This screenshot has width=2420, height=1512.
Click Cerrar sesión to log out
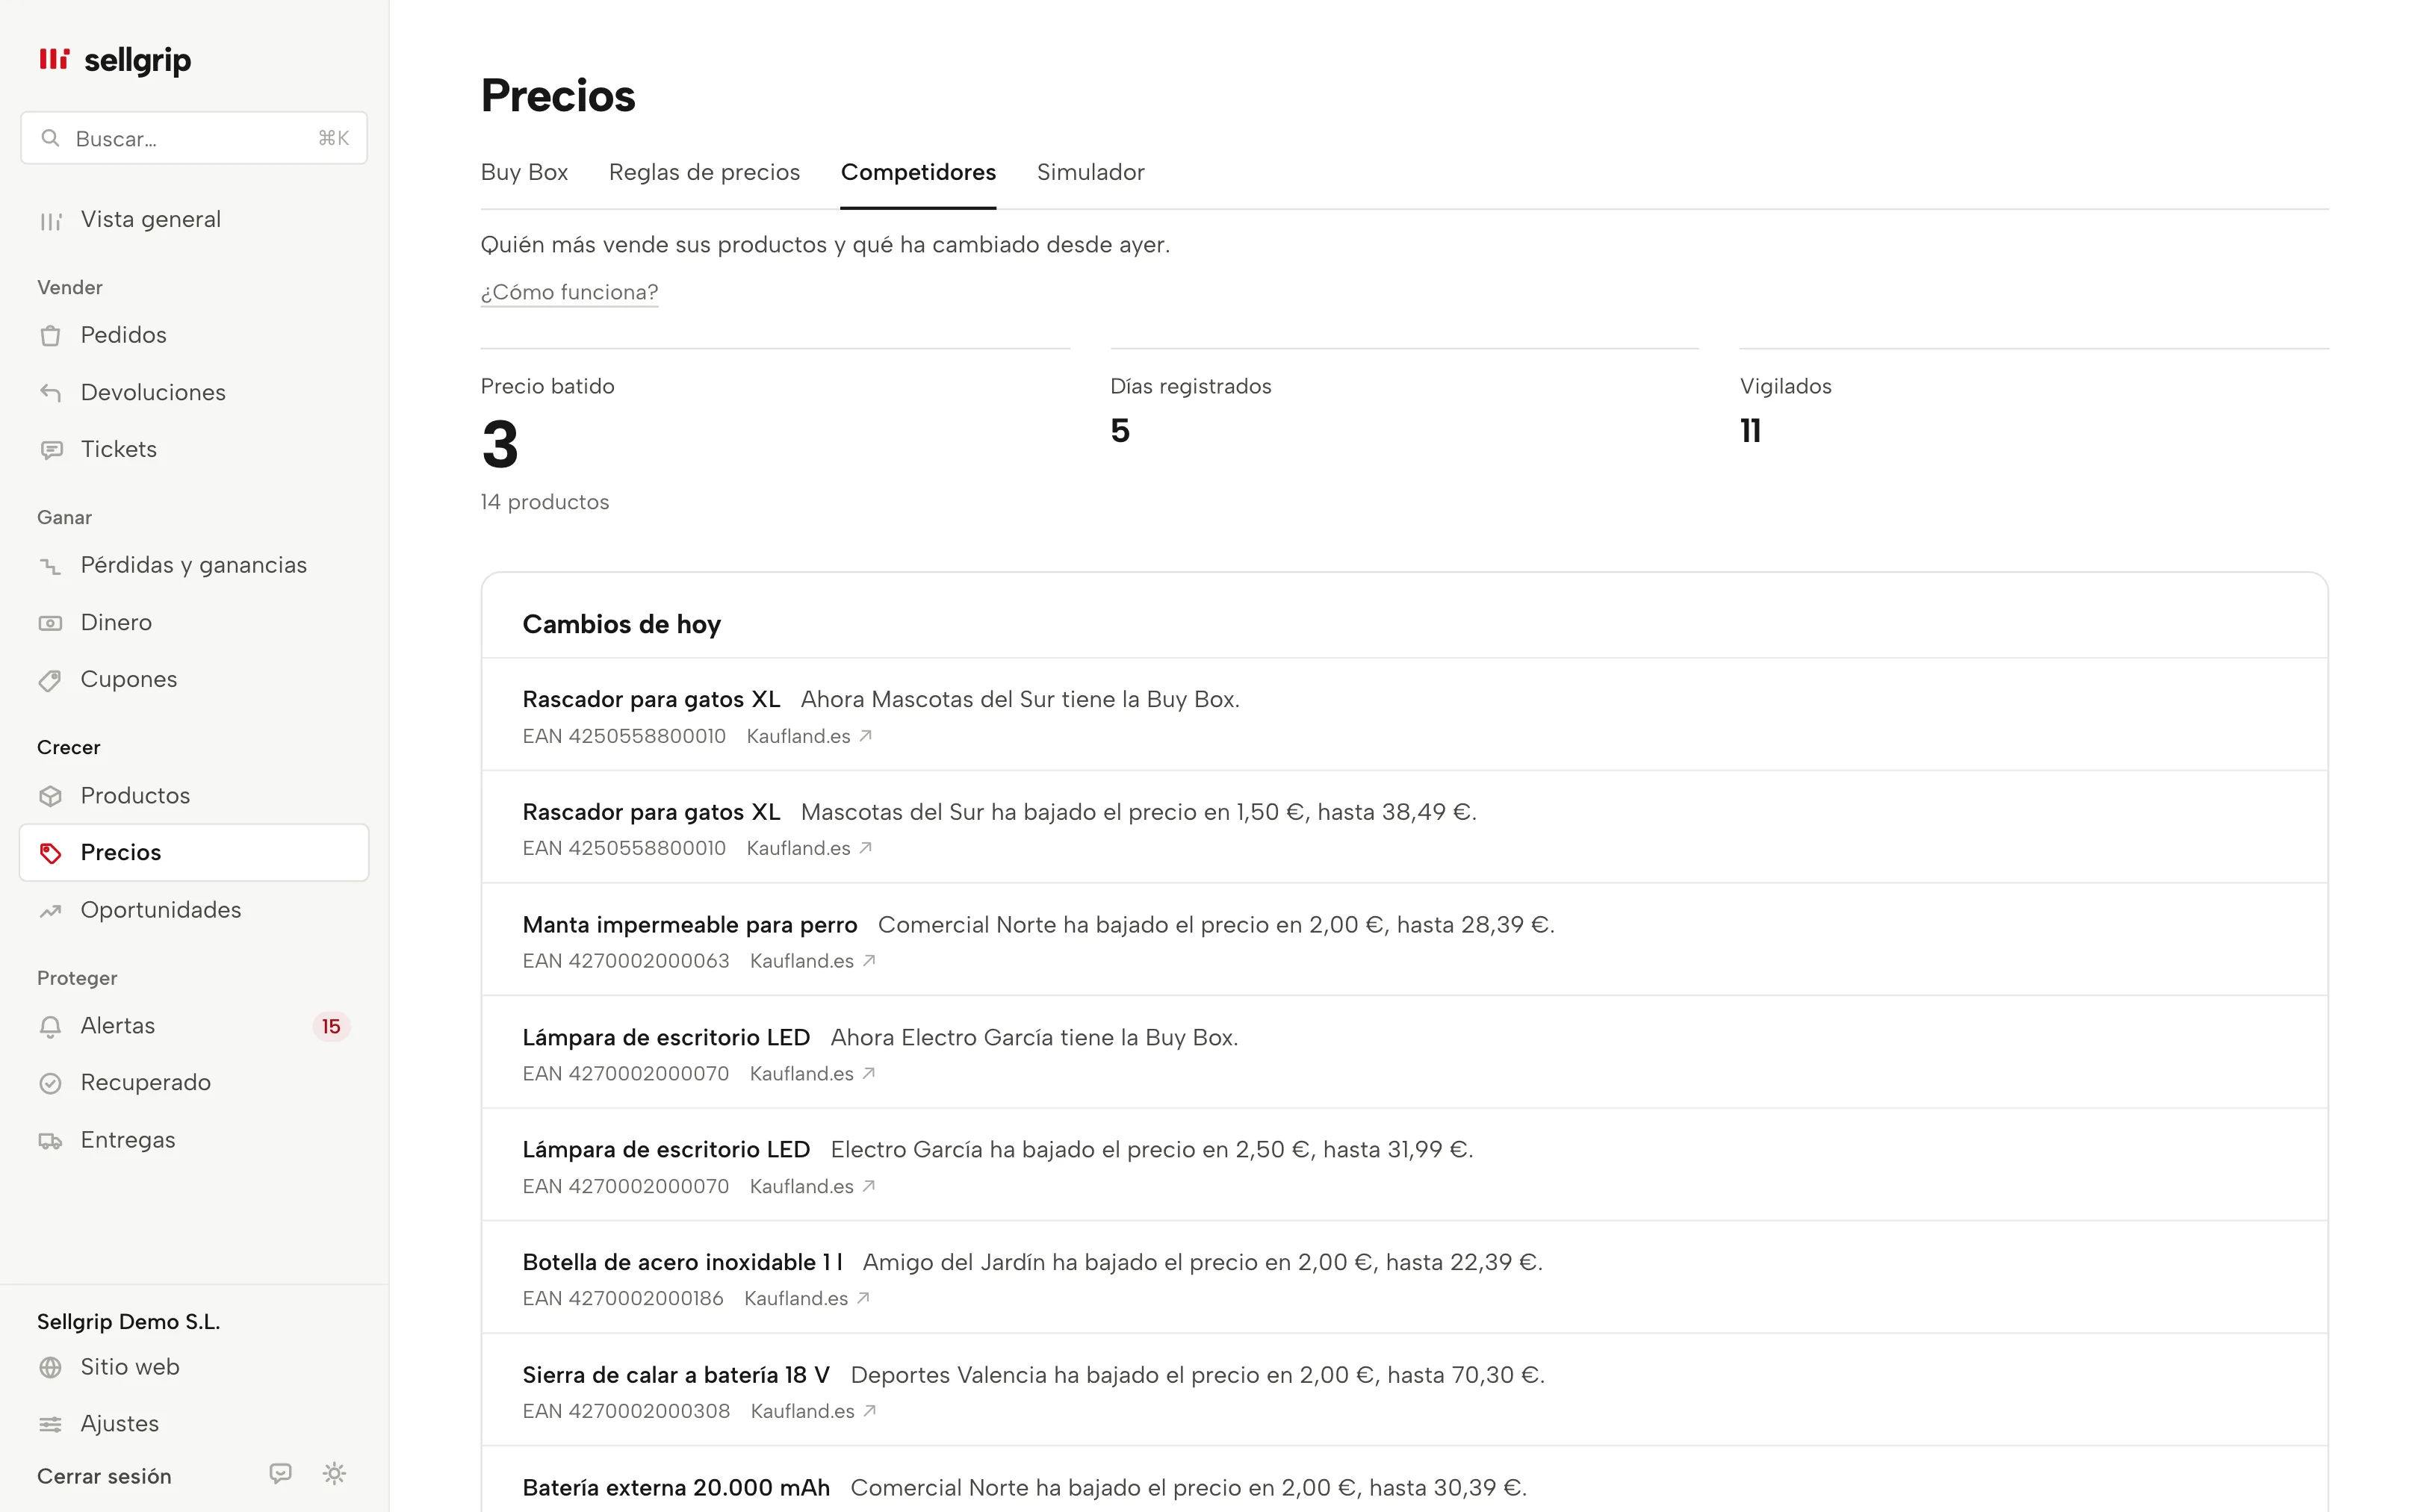[x=104, y=1476]
